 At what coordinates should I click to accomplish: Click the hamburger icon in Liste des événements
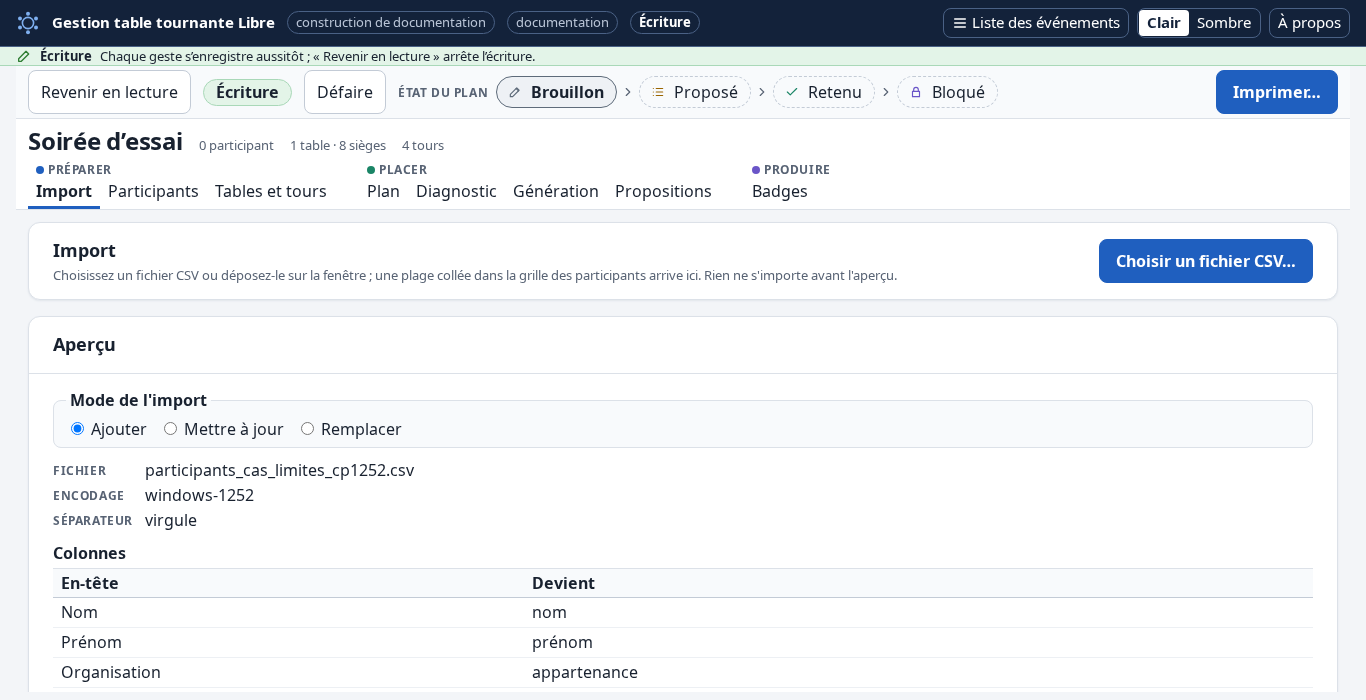960,23
